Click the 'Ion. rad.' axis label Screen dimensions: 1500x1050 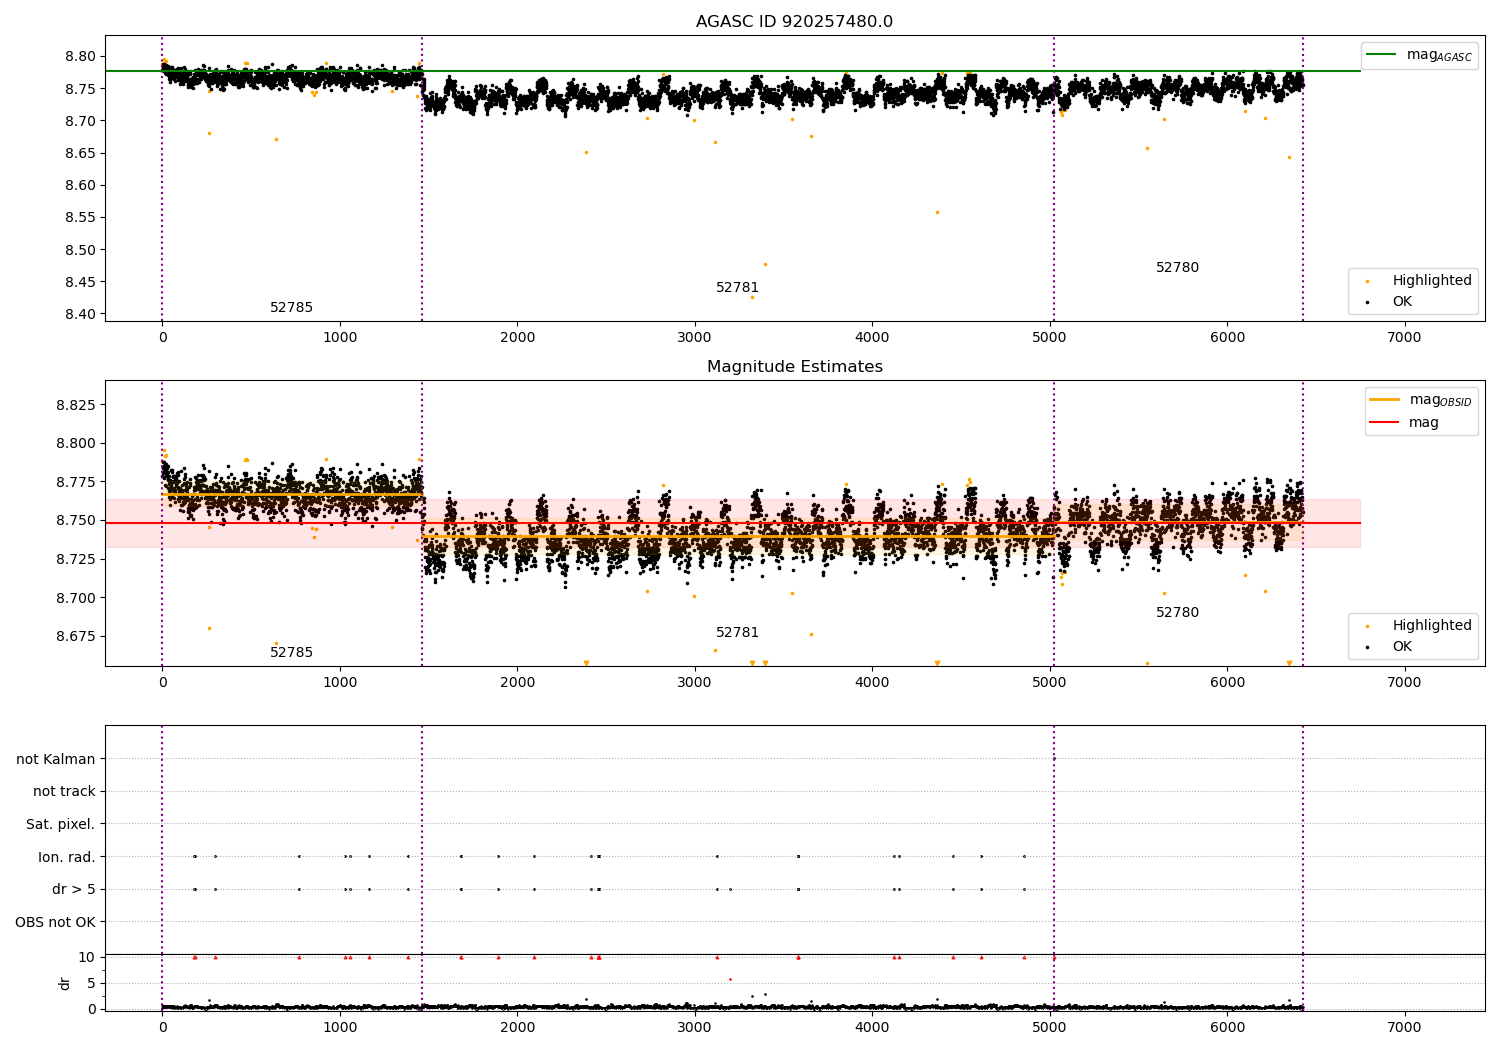click(67, 857)
